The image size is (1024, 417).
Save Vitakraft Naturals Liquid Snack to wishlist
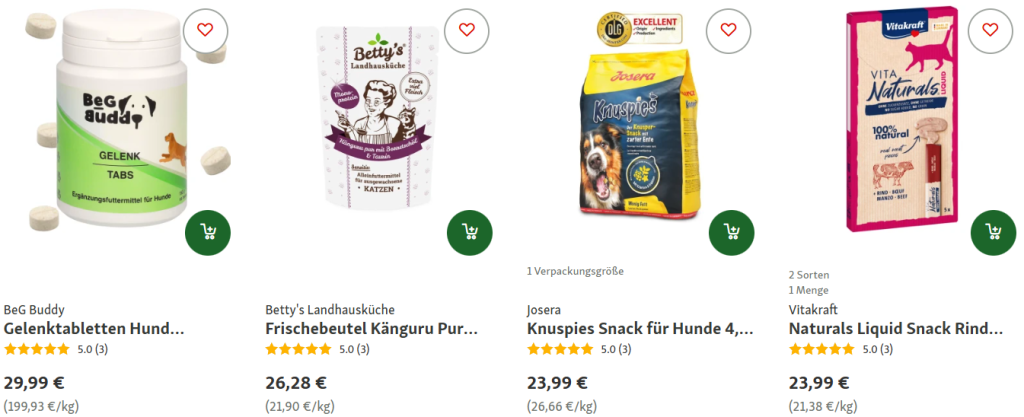pos(990,30)
